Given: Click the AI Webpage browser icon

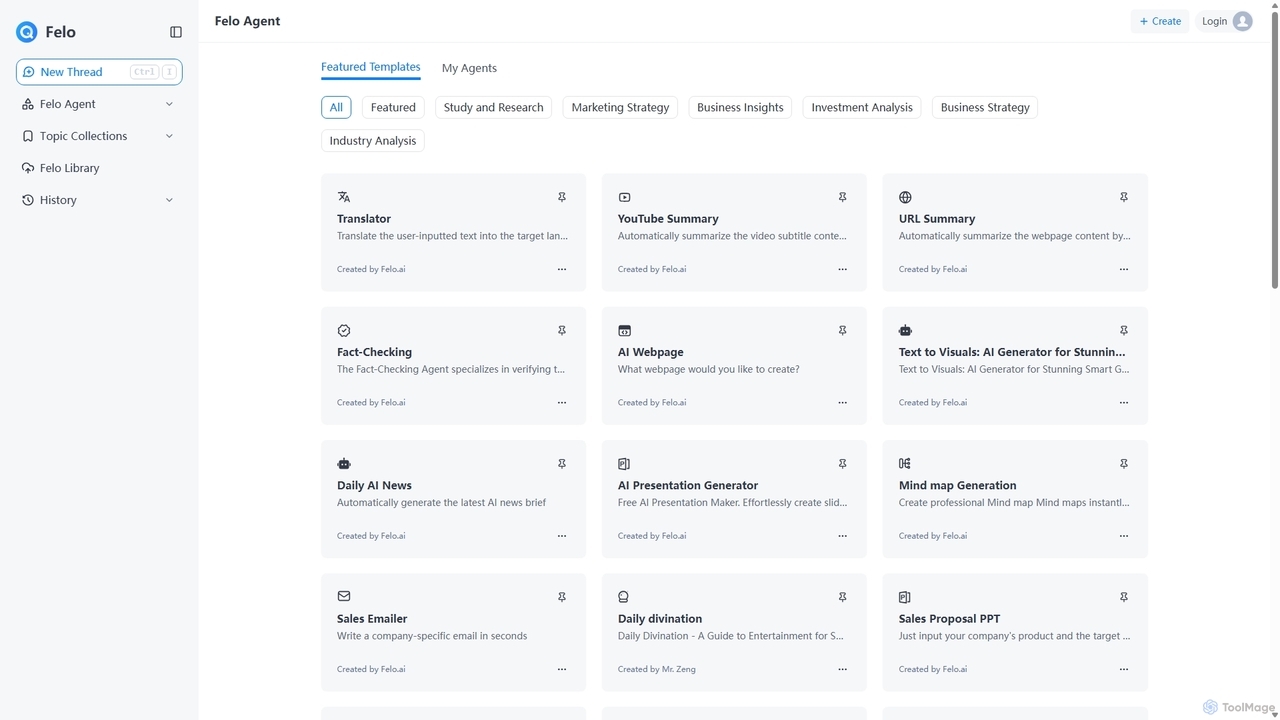Looking at the screenshot, I should click(625, 330).
